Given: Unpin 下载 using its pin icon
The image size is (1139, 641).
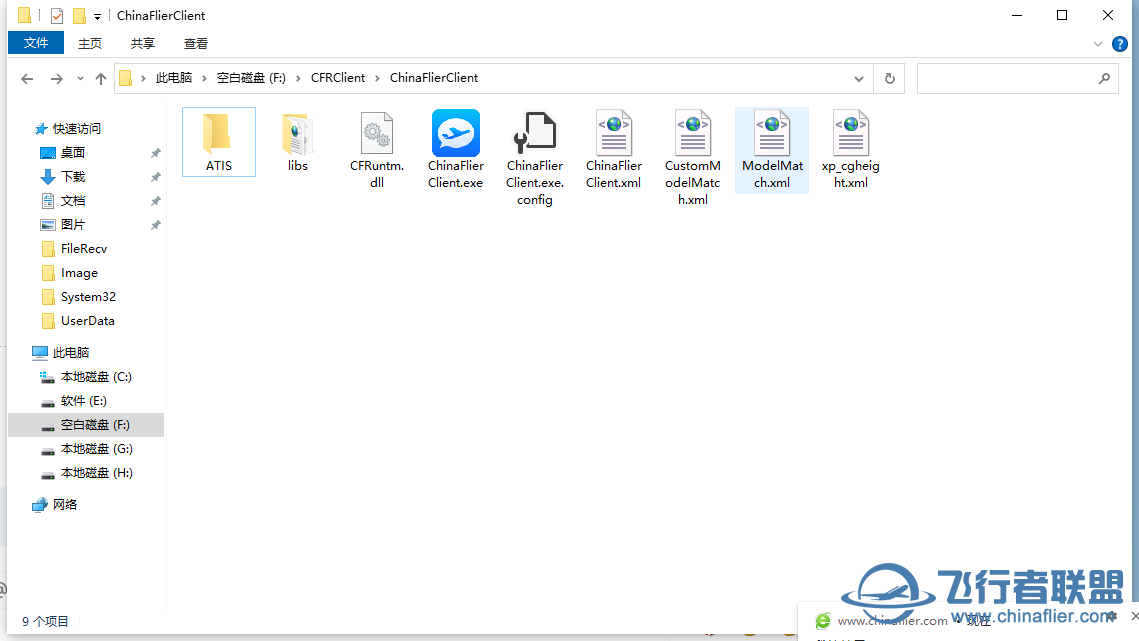Looking at the screenshot, I should point(155,177).
